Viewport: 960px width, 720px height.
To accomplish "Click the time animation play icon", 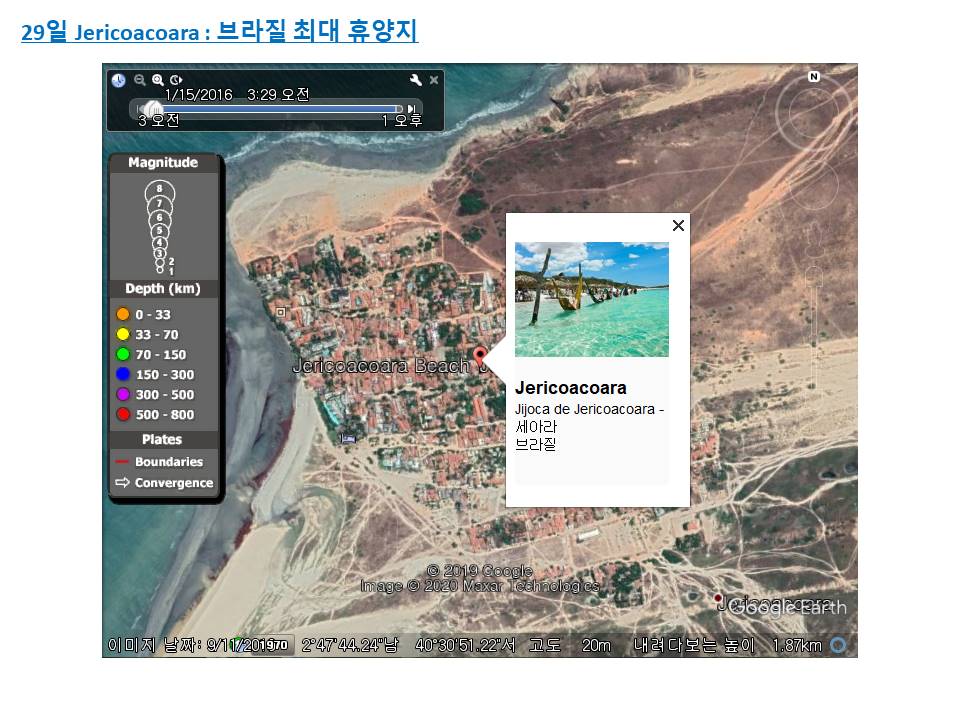I will pos(176,80).
